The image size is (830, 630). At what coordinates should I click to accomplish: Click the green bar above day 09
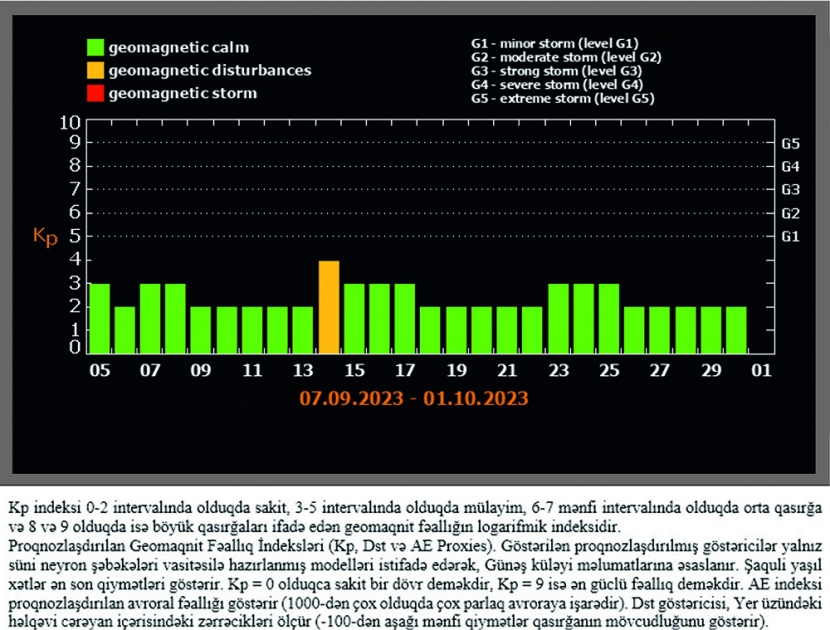[x=201, y=329]
